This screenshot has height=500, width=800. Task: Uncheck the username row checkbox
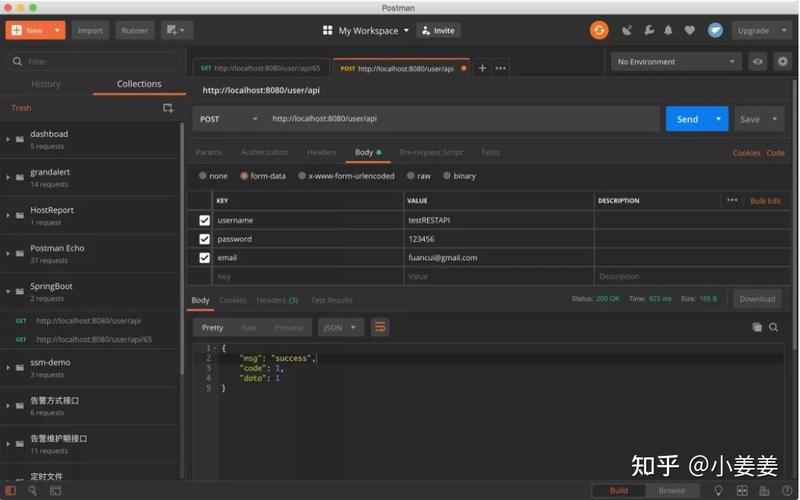(x=205, y=220)
